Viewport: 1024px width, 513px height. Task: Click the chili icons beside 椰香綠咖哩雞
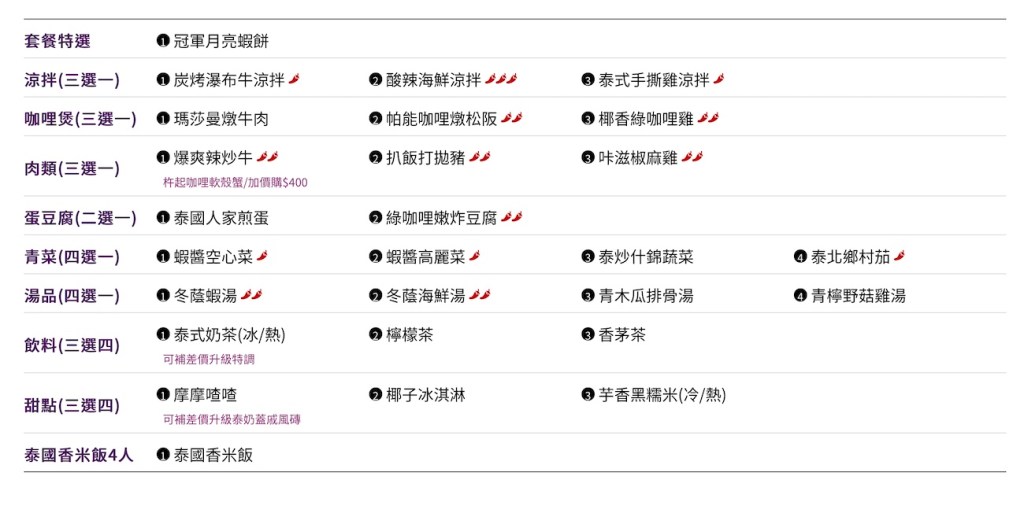click(708, 119)
